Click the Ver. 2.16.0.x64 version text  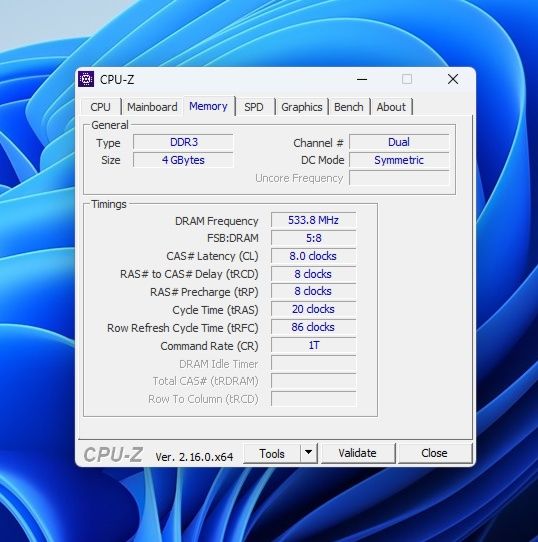(194, 457)
